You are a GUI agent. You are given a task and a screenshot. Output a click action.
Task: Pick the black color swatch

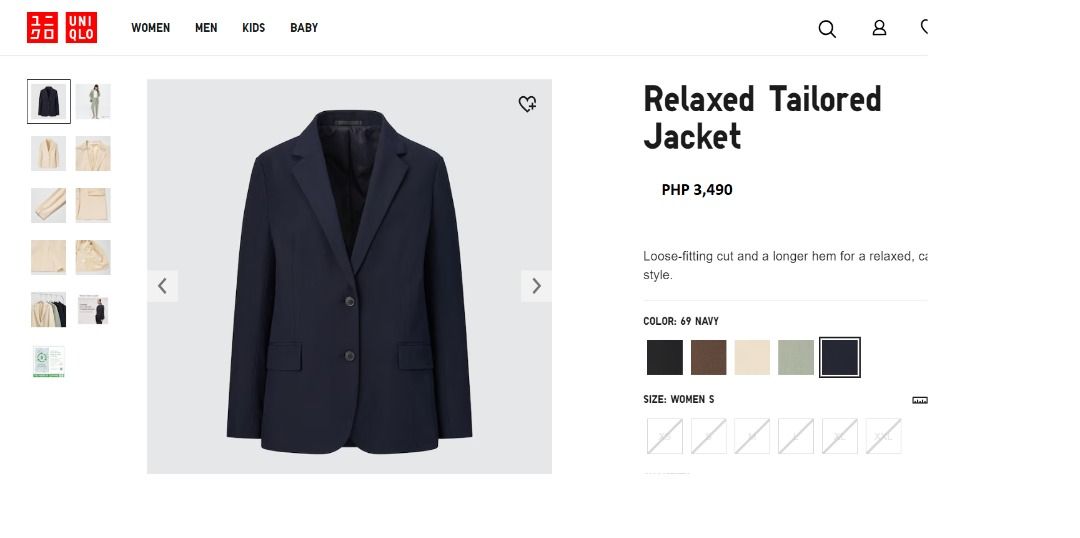click(665, 358)
